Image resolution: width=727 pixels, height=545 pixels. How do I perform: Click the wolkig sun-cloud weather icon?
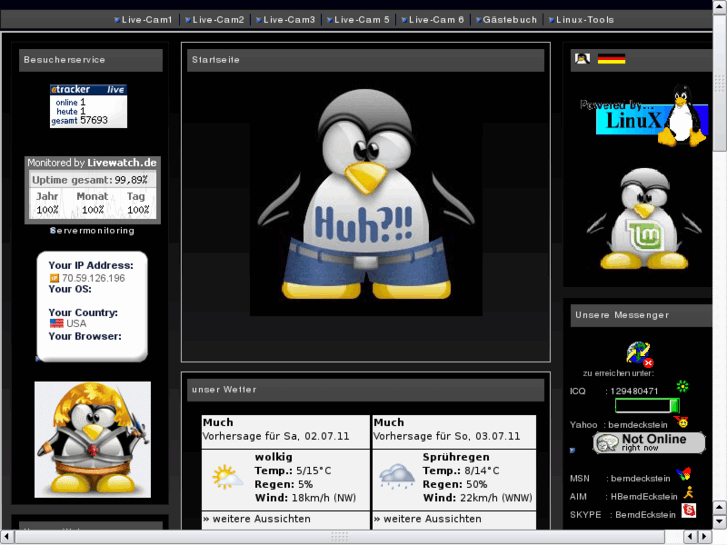228,477
